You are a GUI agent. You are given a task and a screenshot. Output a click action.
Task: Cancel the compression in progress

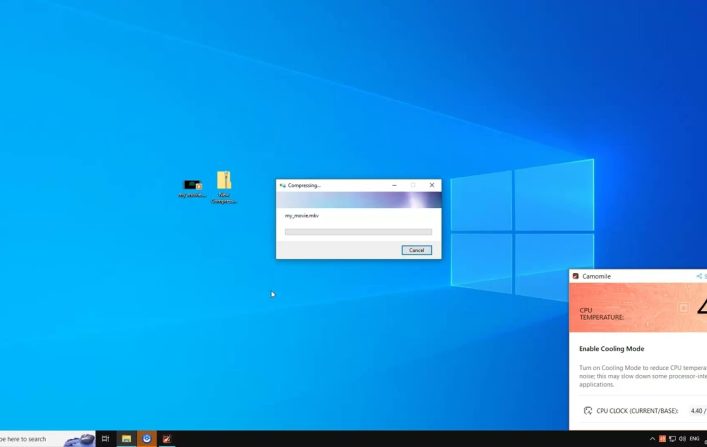click(x=416, y=250)
